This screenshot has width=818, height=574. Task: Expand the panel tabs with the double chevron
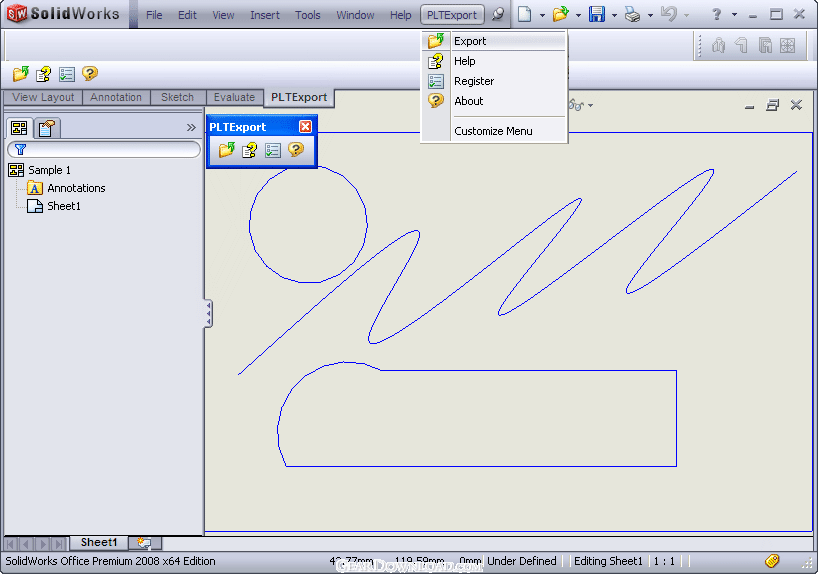pos(191,127)
